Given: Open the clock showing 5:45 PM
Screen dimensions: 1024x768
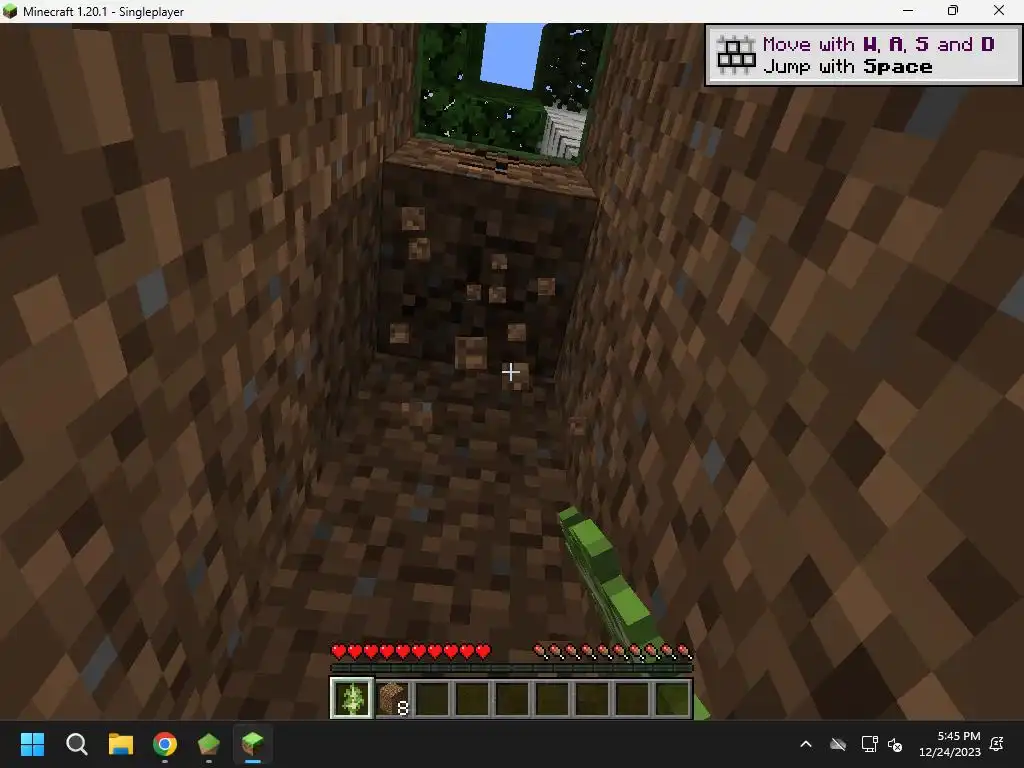Looking at the screenshot, I should [950, 744].
